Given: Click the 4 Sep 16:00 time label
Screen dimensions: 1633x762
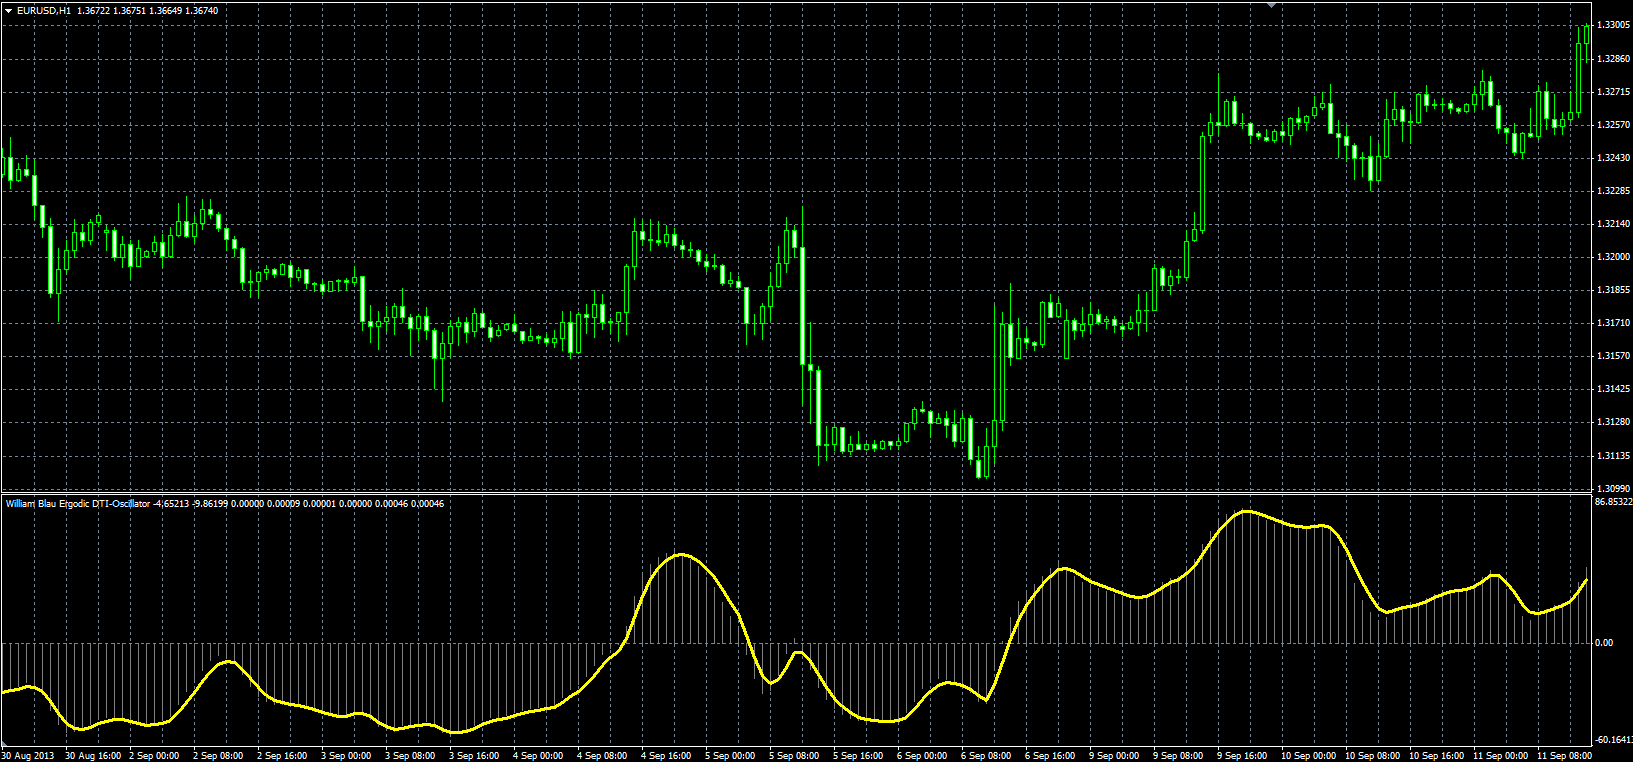Looking at the screenshot, I should [x=667, y=756].
